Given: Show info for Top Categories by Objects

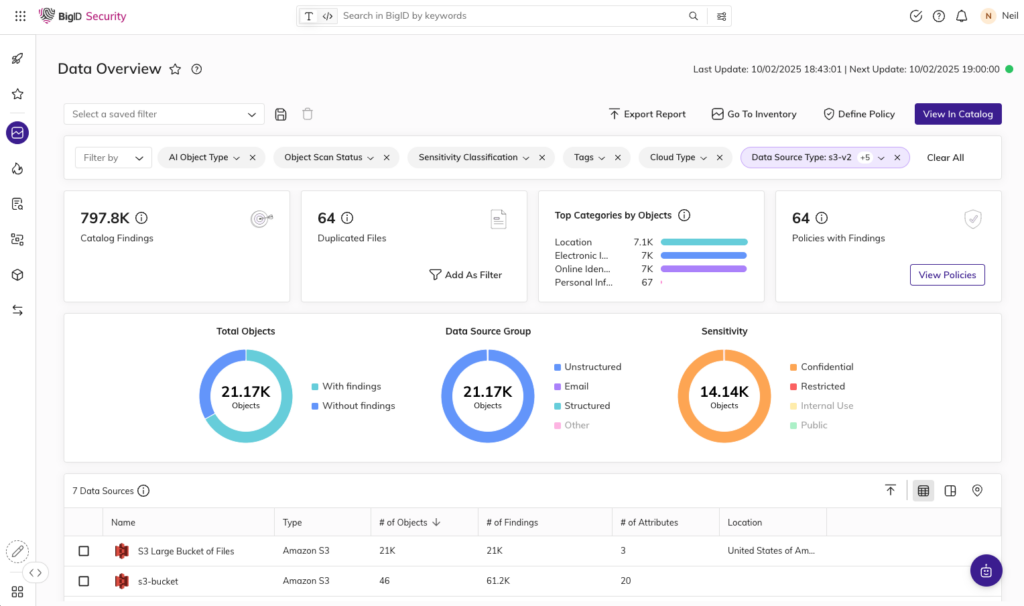Looking at the screenshot, I should (684, 215).
